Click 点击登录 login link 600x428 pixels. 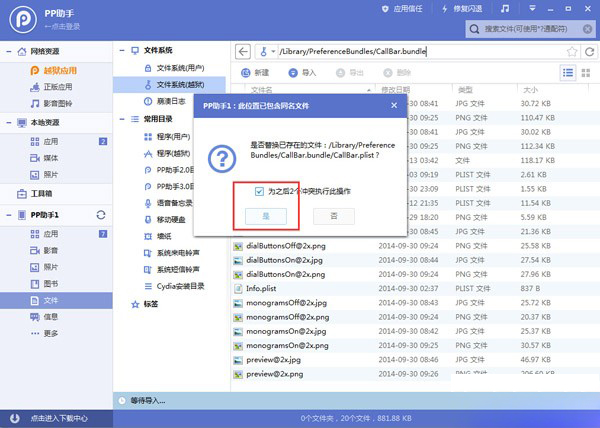tap(62, 27)
